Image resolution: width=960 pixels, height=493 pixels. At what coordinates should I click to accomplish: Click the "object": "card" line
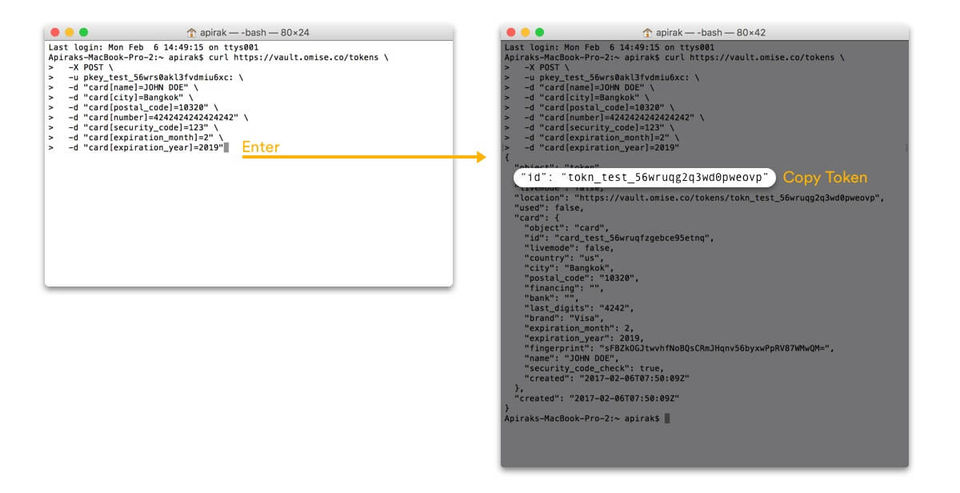click(x=566, y=228)
